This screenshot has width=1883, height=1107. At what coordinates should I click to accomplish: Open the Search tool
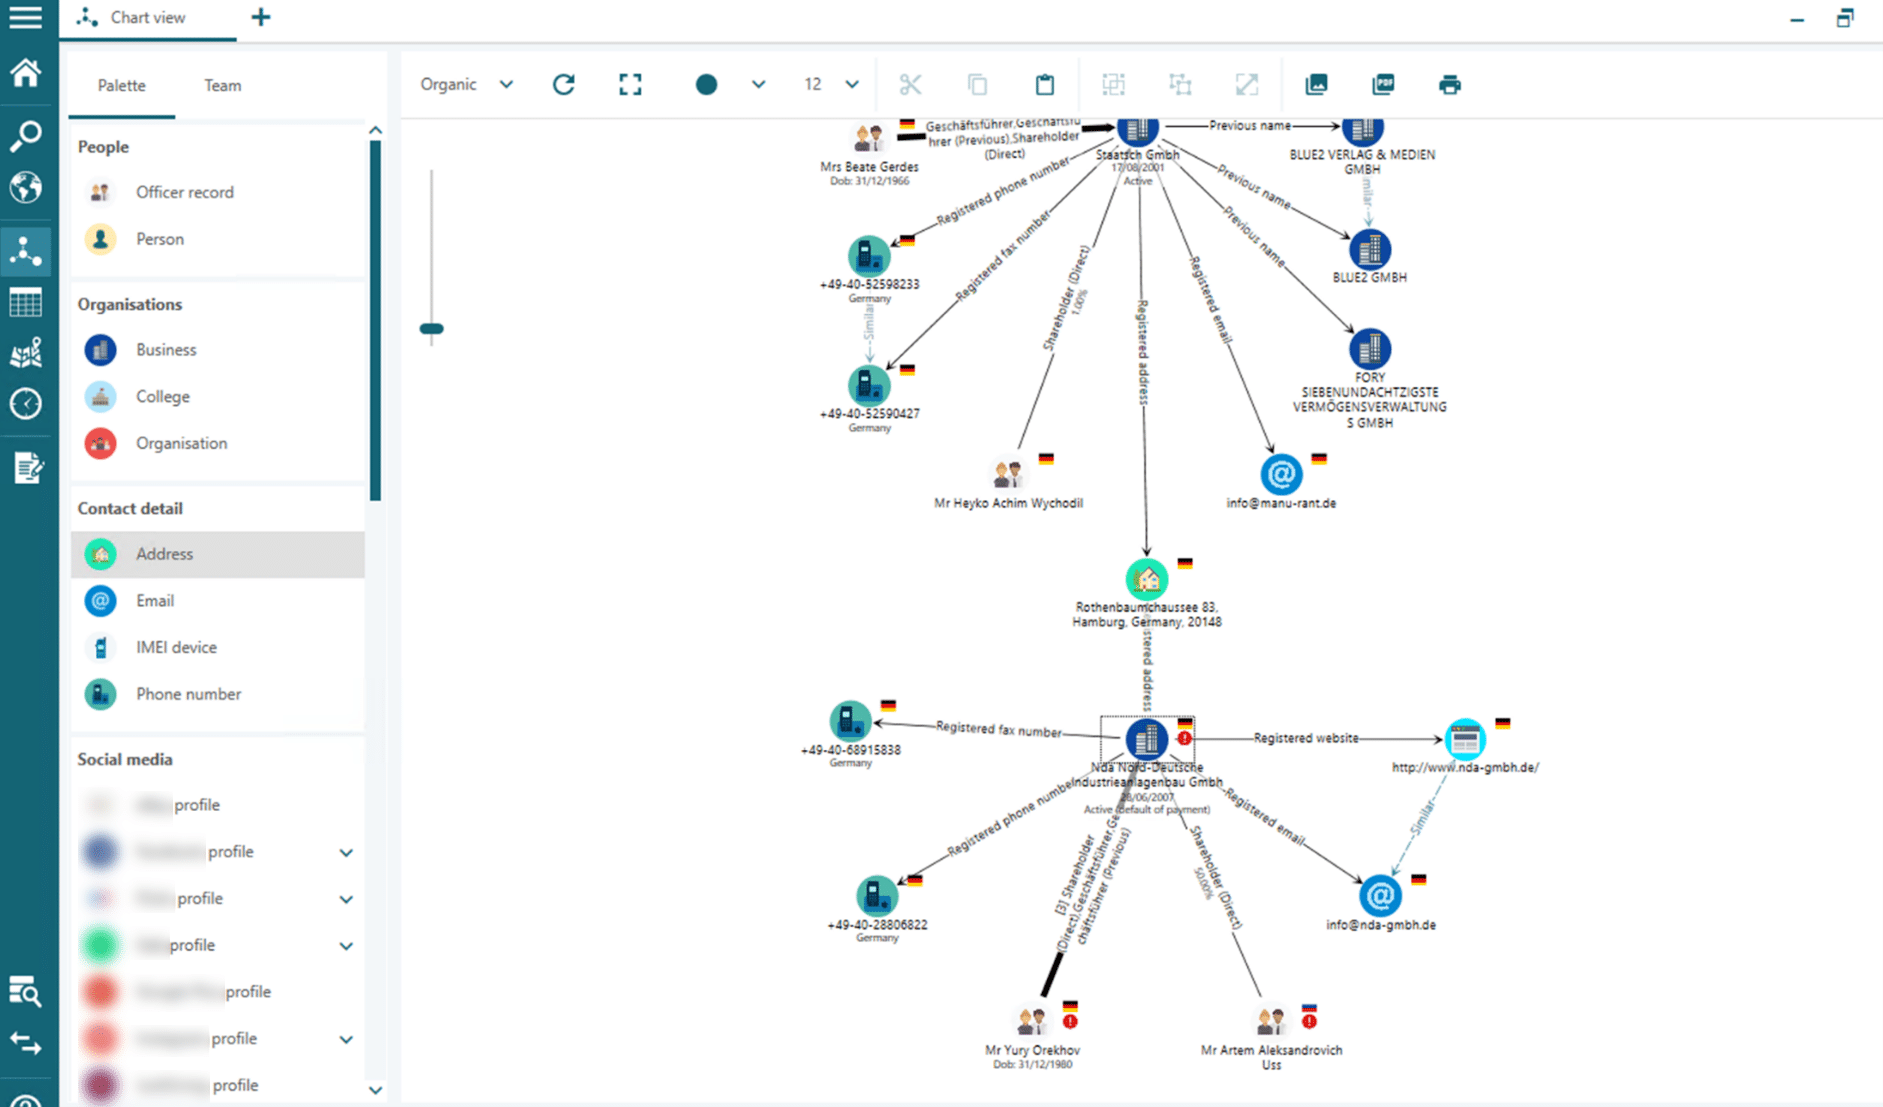click(x=26, y=135)
